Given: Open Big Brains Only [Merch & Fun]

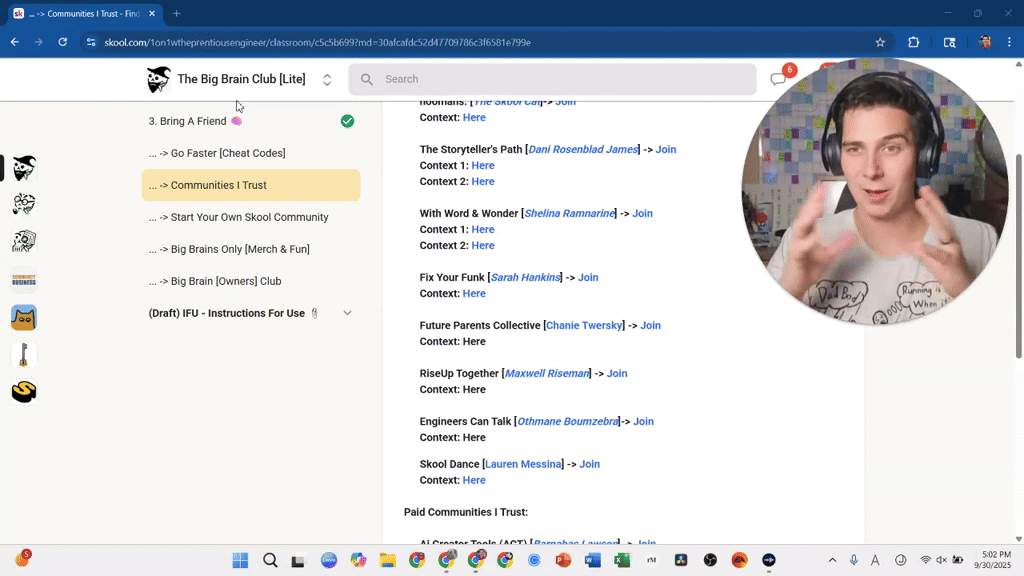Looking at the screenshot, I should click(x=251, y=249).
